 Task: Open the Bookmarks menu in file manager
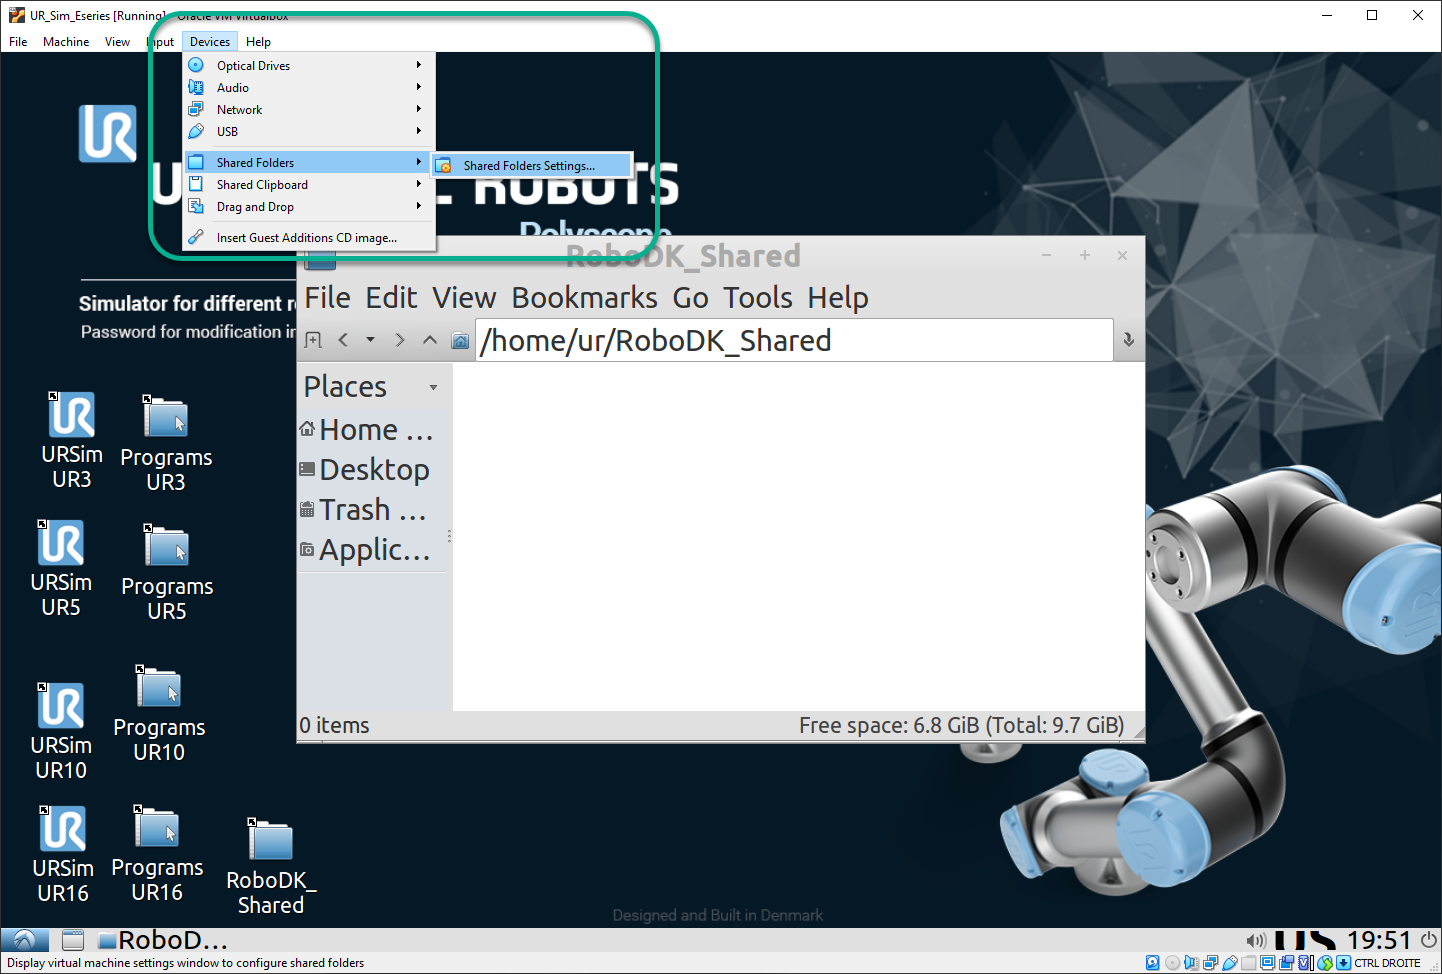584,298
